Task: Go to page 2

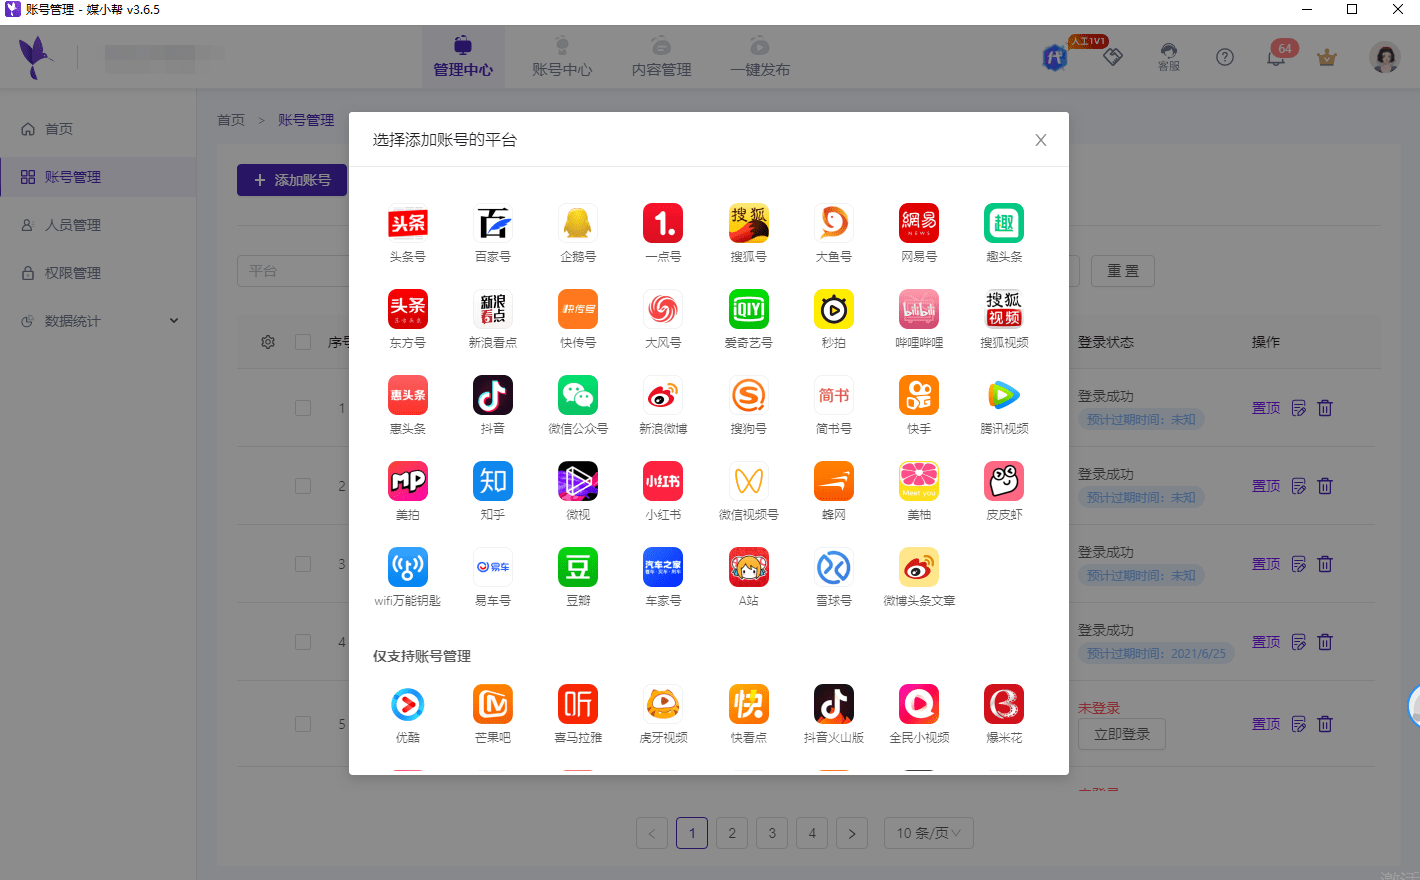Action: pos(732,833)
